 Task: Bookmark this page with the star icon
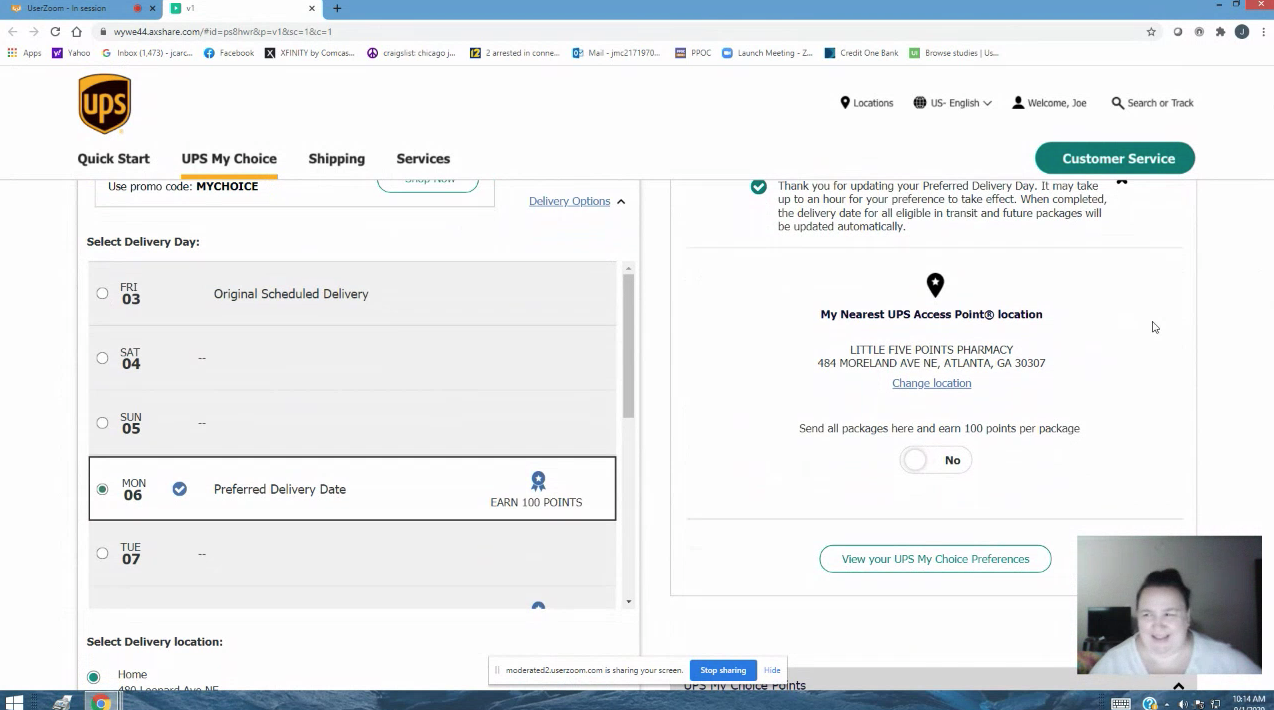(x=1151, y=32)
